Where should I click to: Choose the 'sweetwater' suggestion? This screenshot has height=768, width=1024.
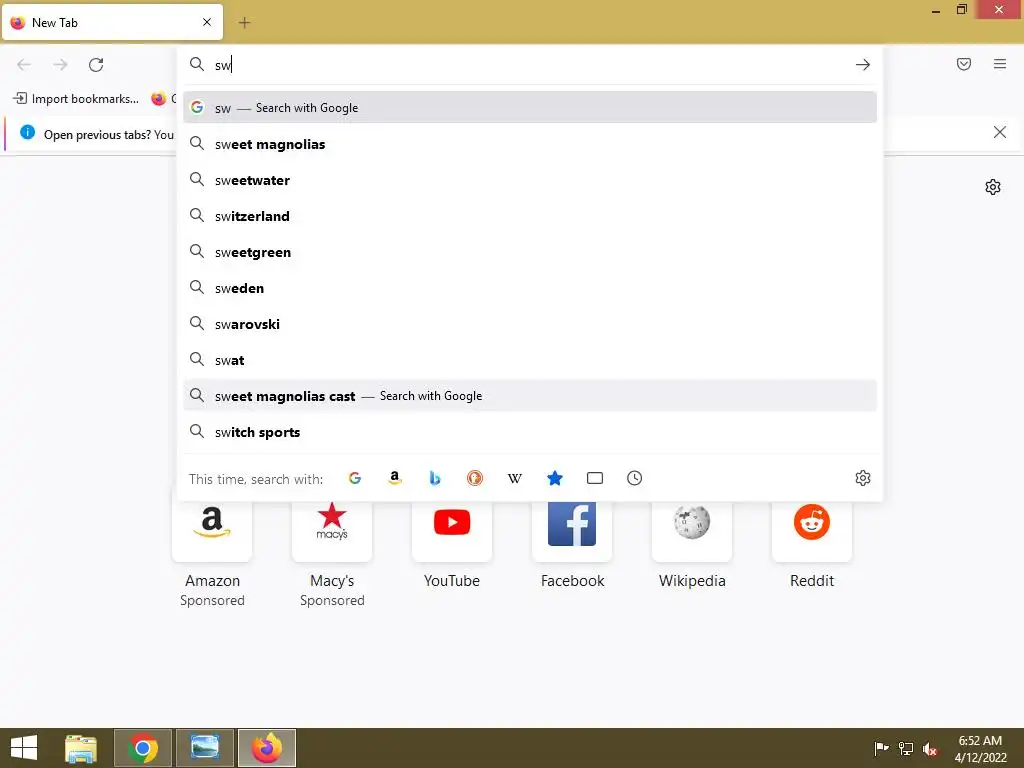530,180
